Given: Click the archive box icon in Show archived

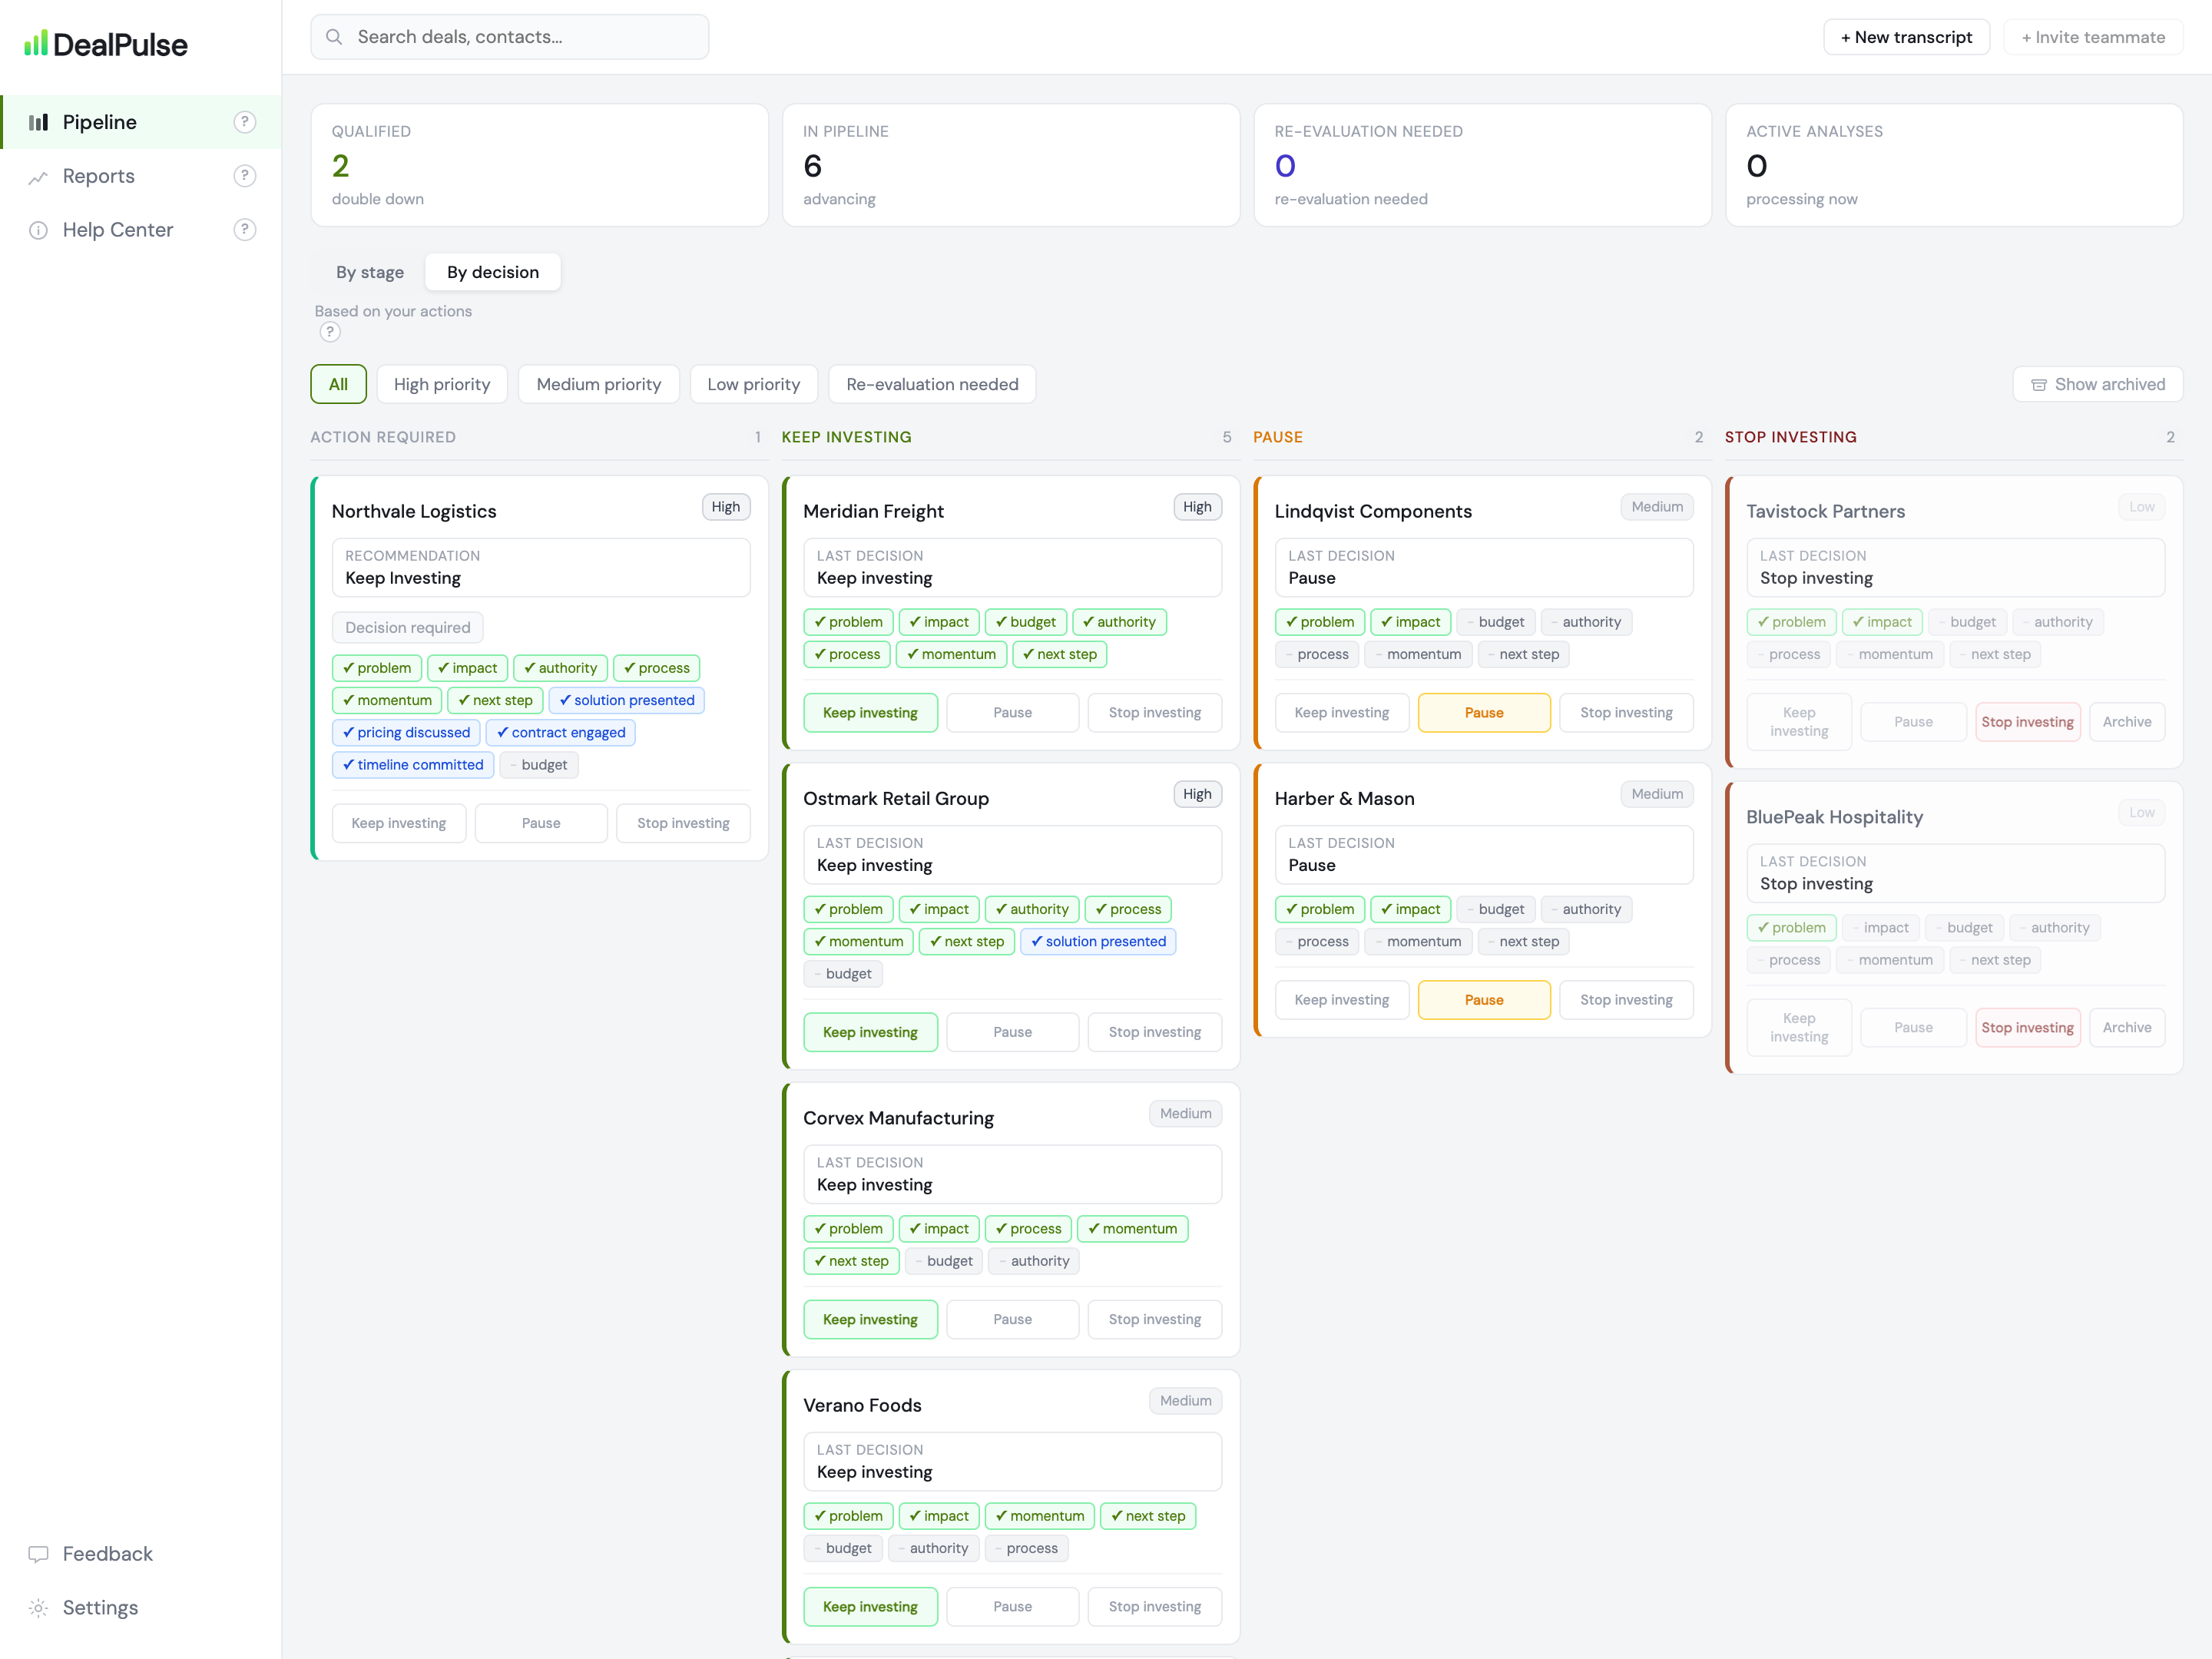Looking at the screenshot, I should 2039,385.
